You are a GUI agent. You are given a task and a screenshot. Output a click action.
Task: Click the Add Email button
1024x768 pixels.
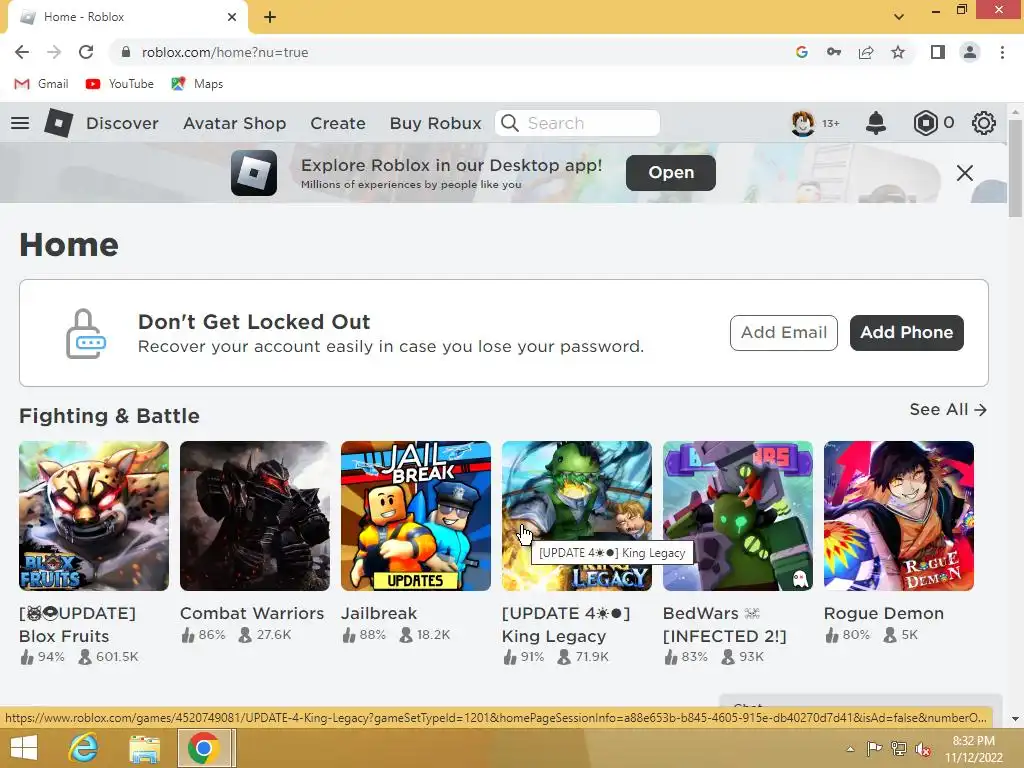[x=784, y=332]
